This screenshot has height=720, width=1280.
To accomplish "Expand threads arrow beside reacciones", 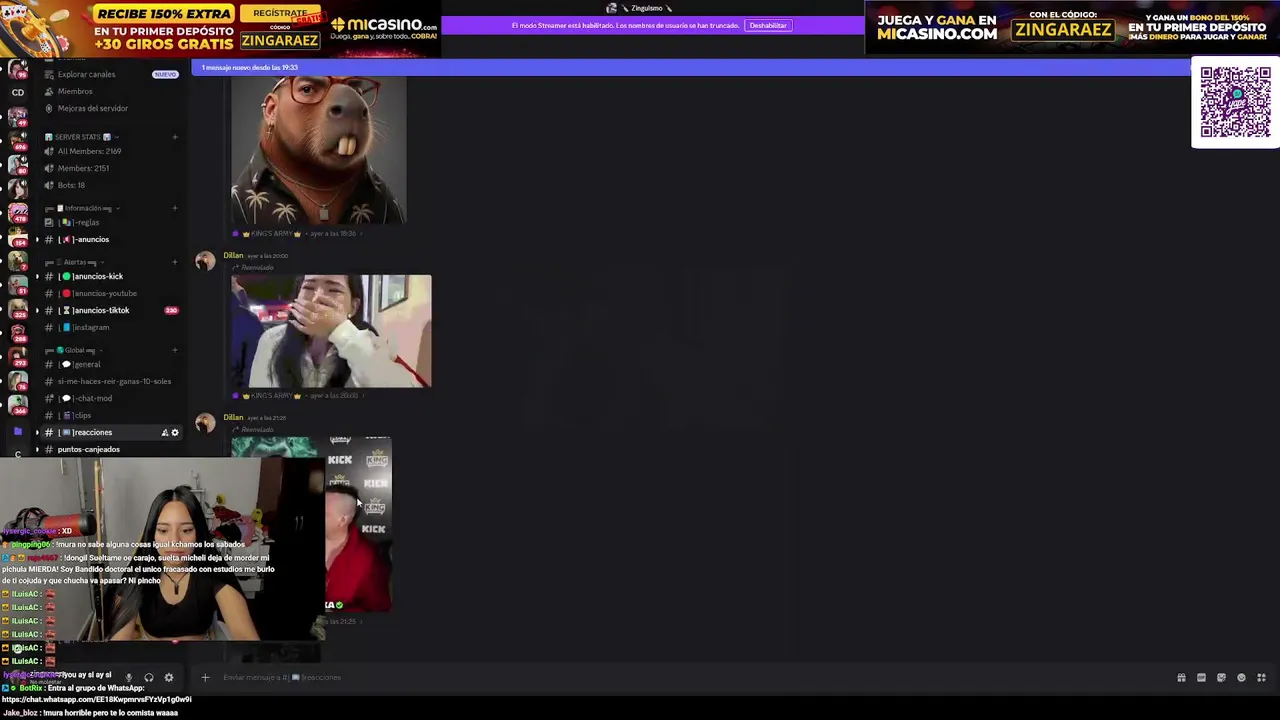I will tap(38, 433).
